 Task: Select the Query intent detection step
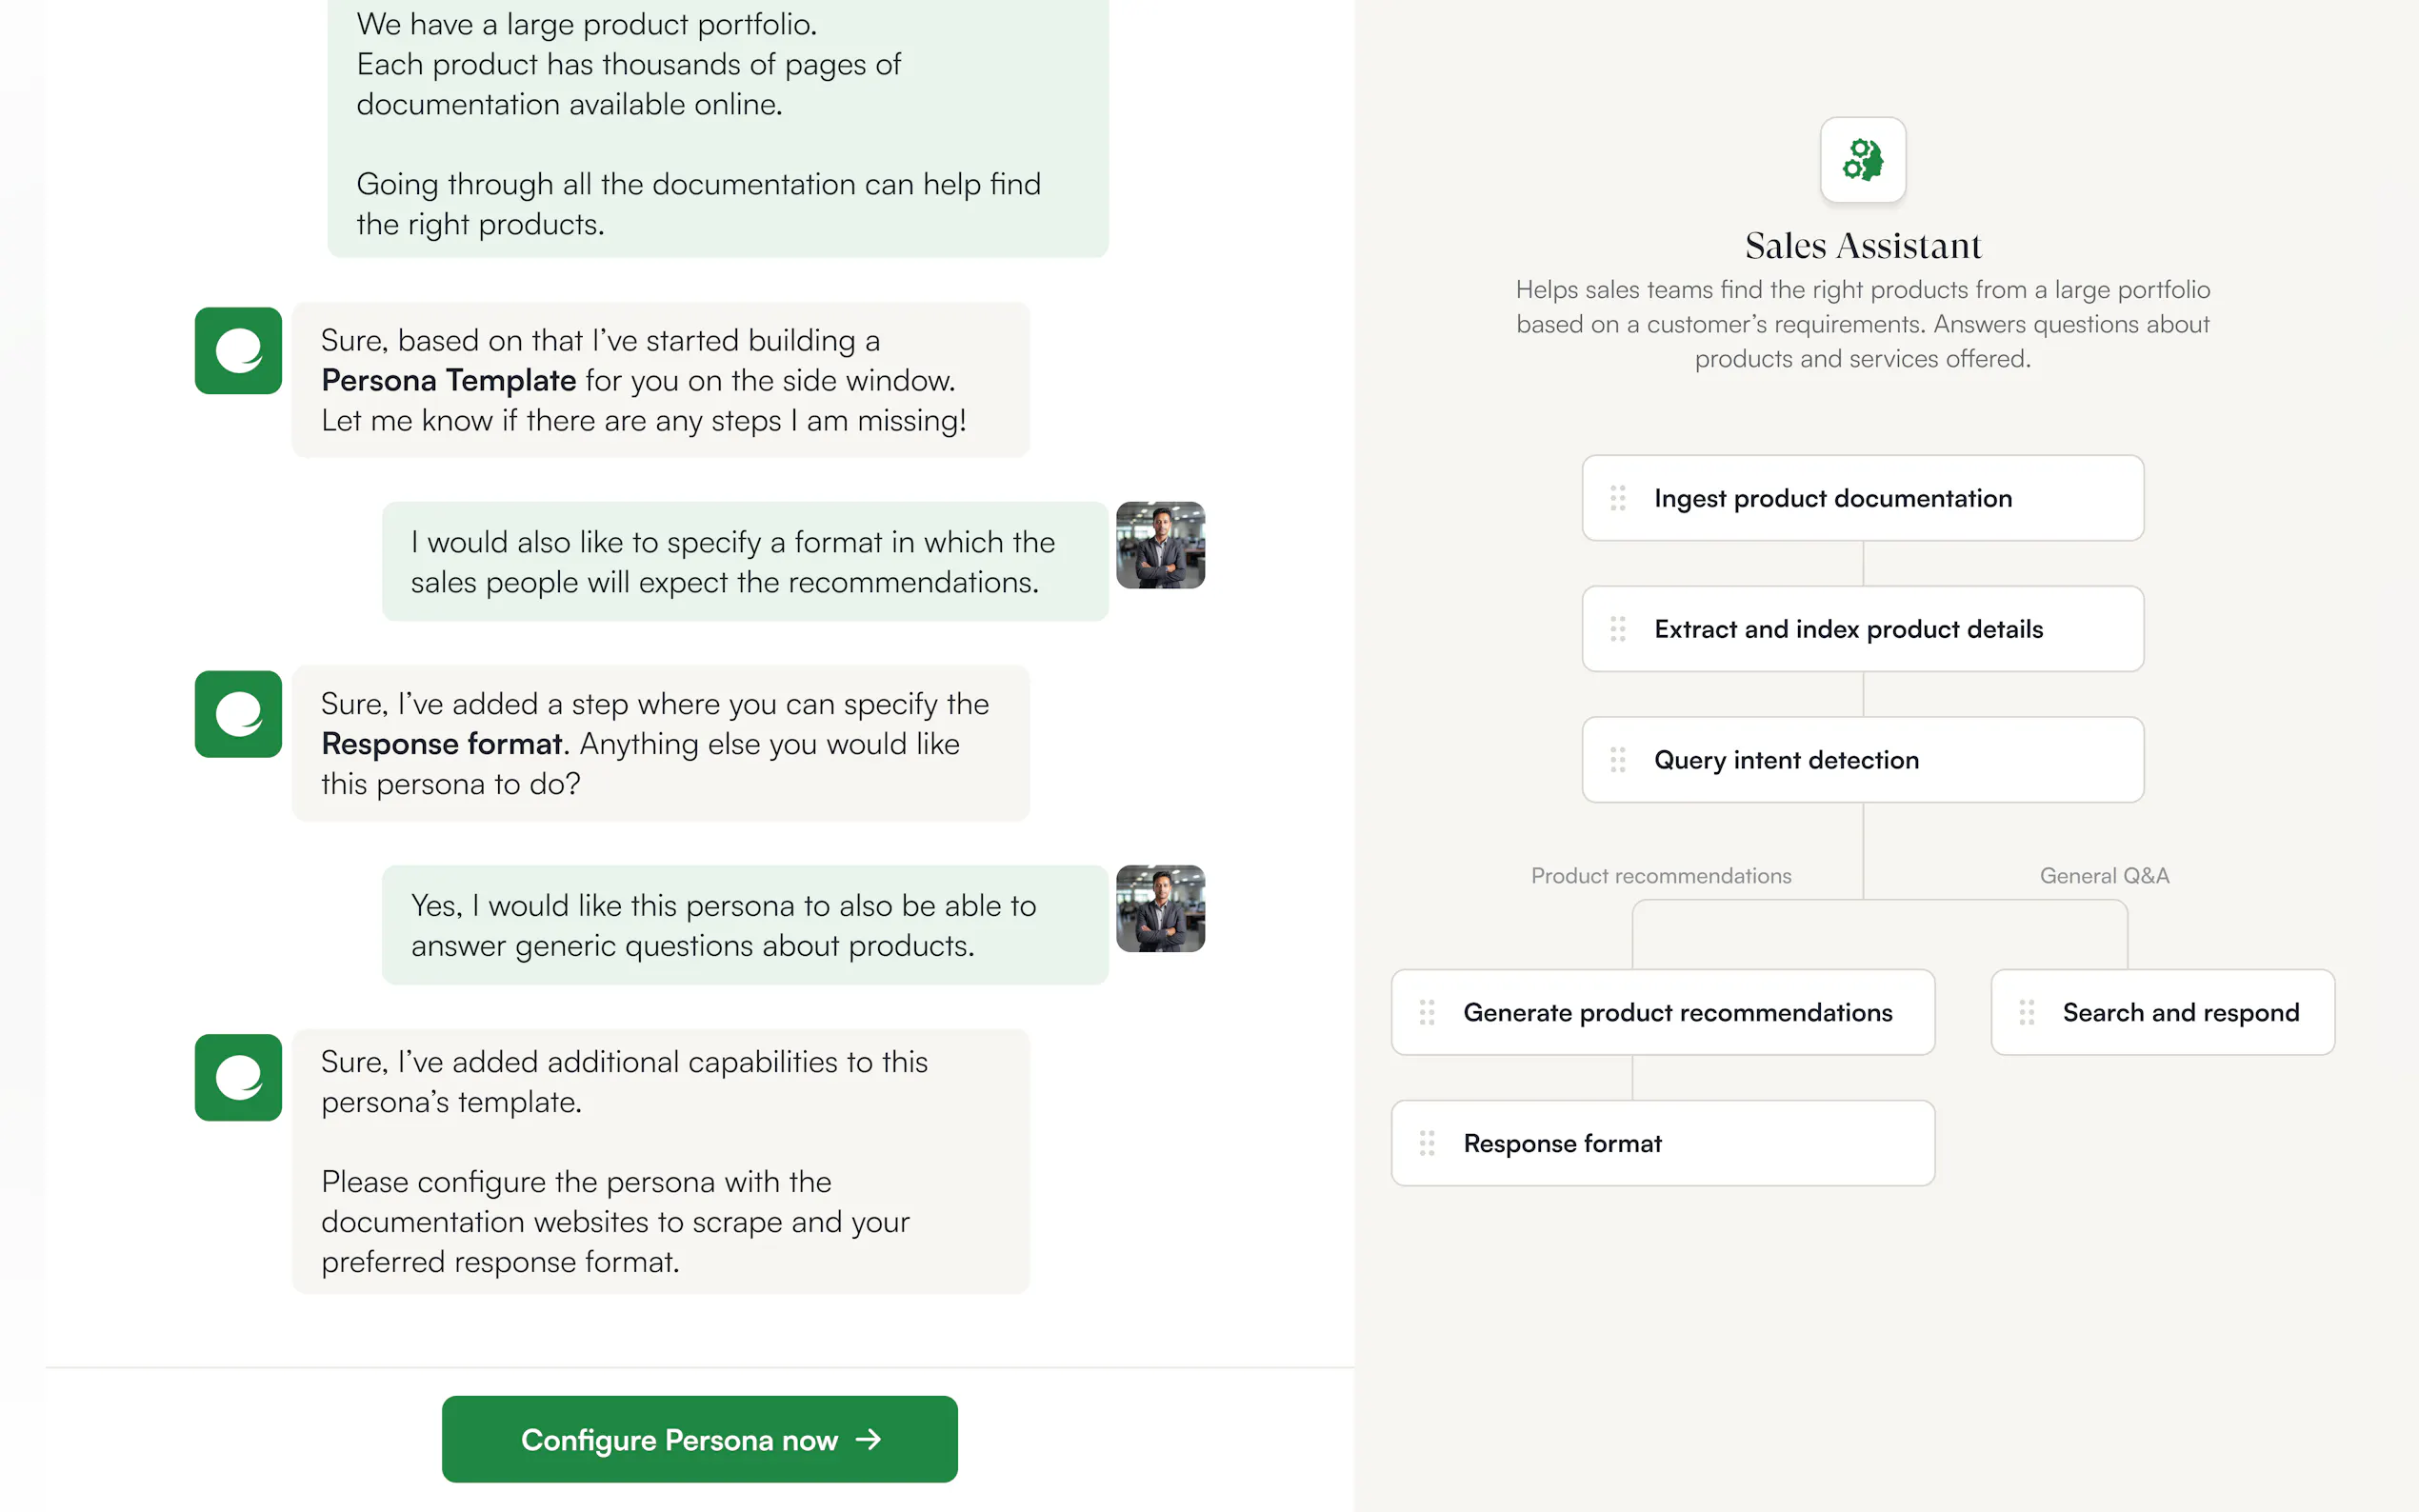click(x=1862, y=760)
